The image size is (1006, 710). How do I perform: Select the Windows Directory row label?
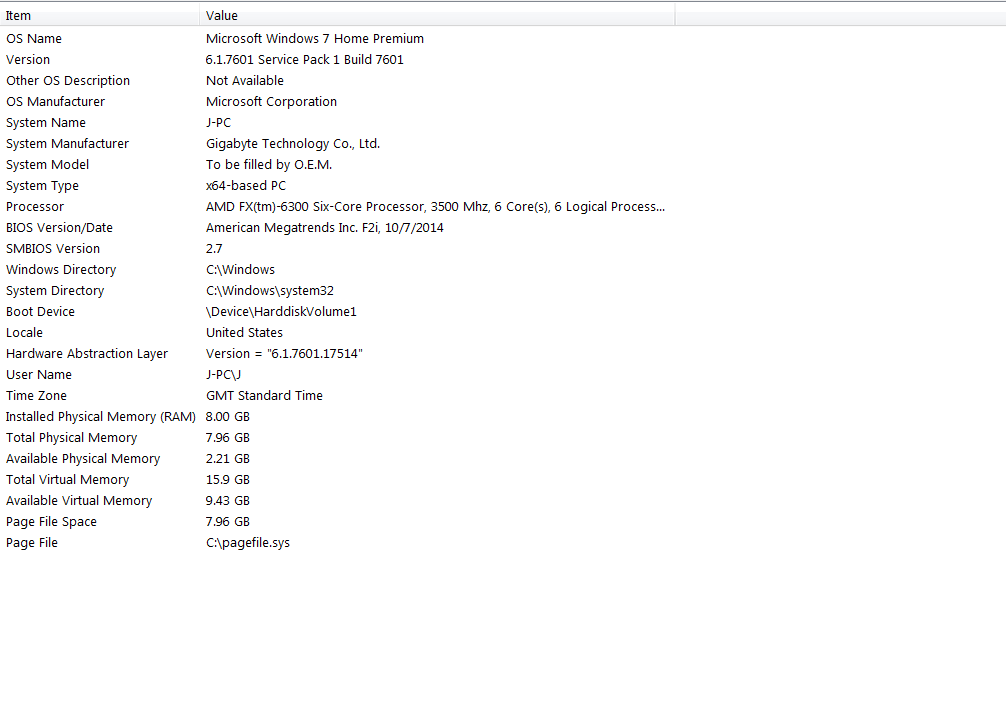(61, 270)
